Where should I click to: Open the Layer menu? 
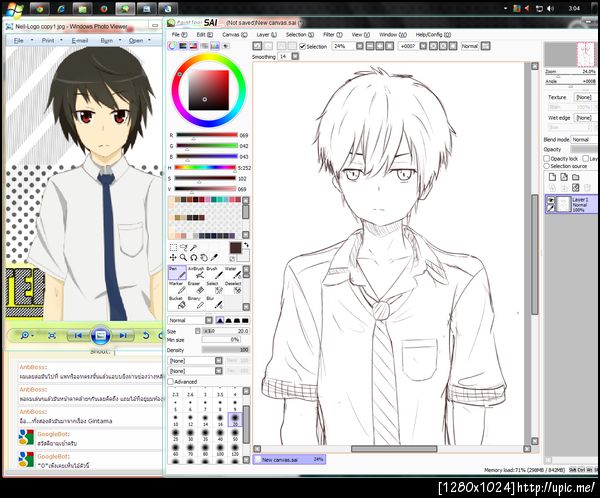coord(266,34)
